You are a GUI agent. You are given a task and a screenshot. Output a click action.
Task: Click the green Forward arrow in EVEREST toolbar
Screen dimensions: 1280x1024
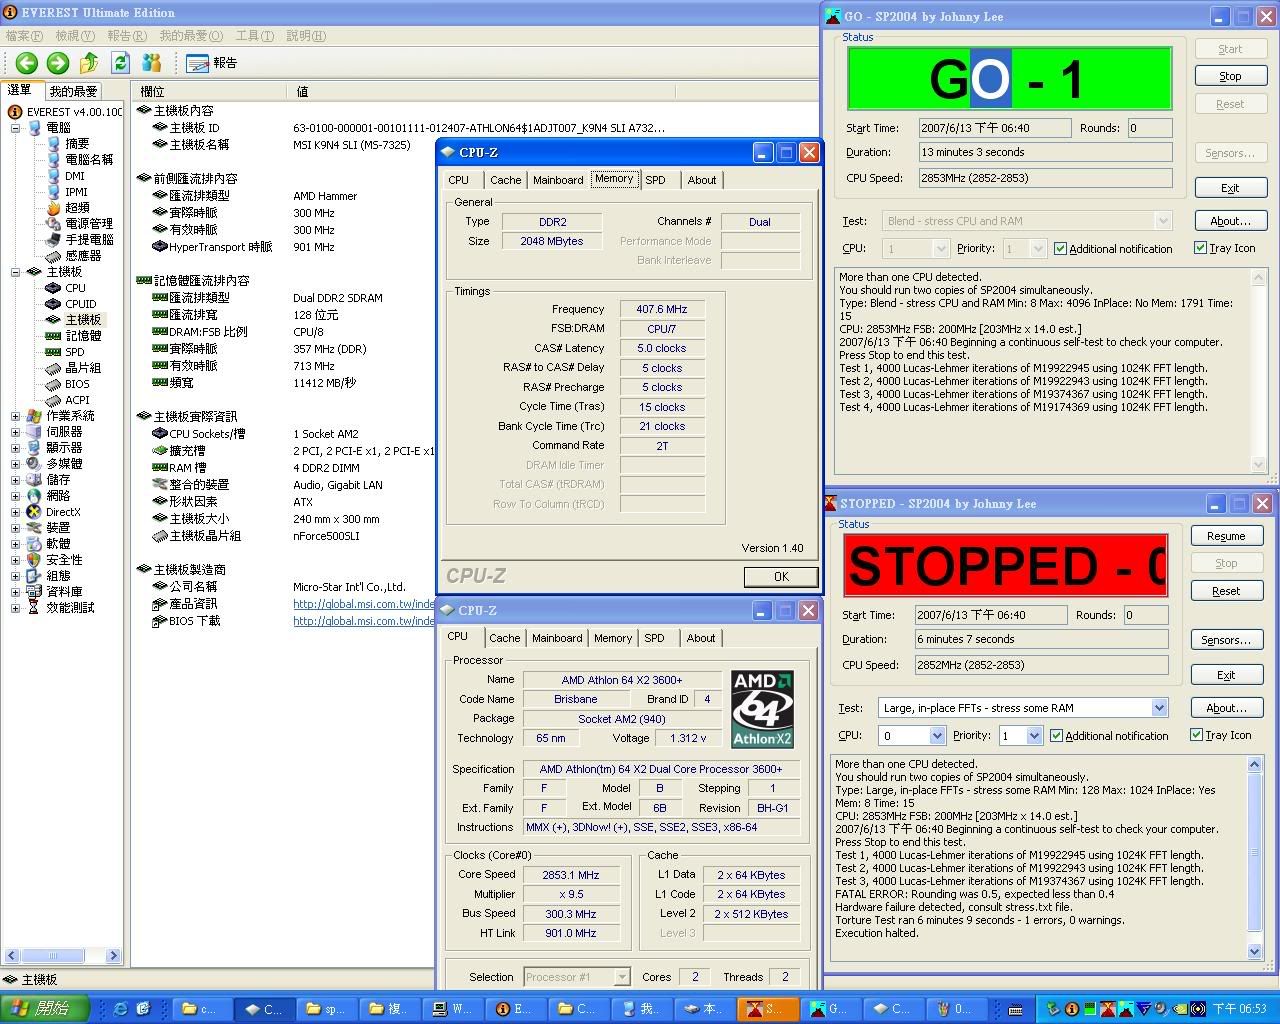click(58, 63)
